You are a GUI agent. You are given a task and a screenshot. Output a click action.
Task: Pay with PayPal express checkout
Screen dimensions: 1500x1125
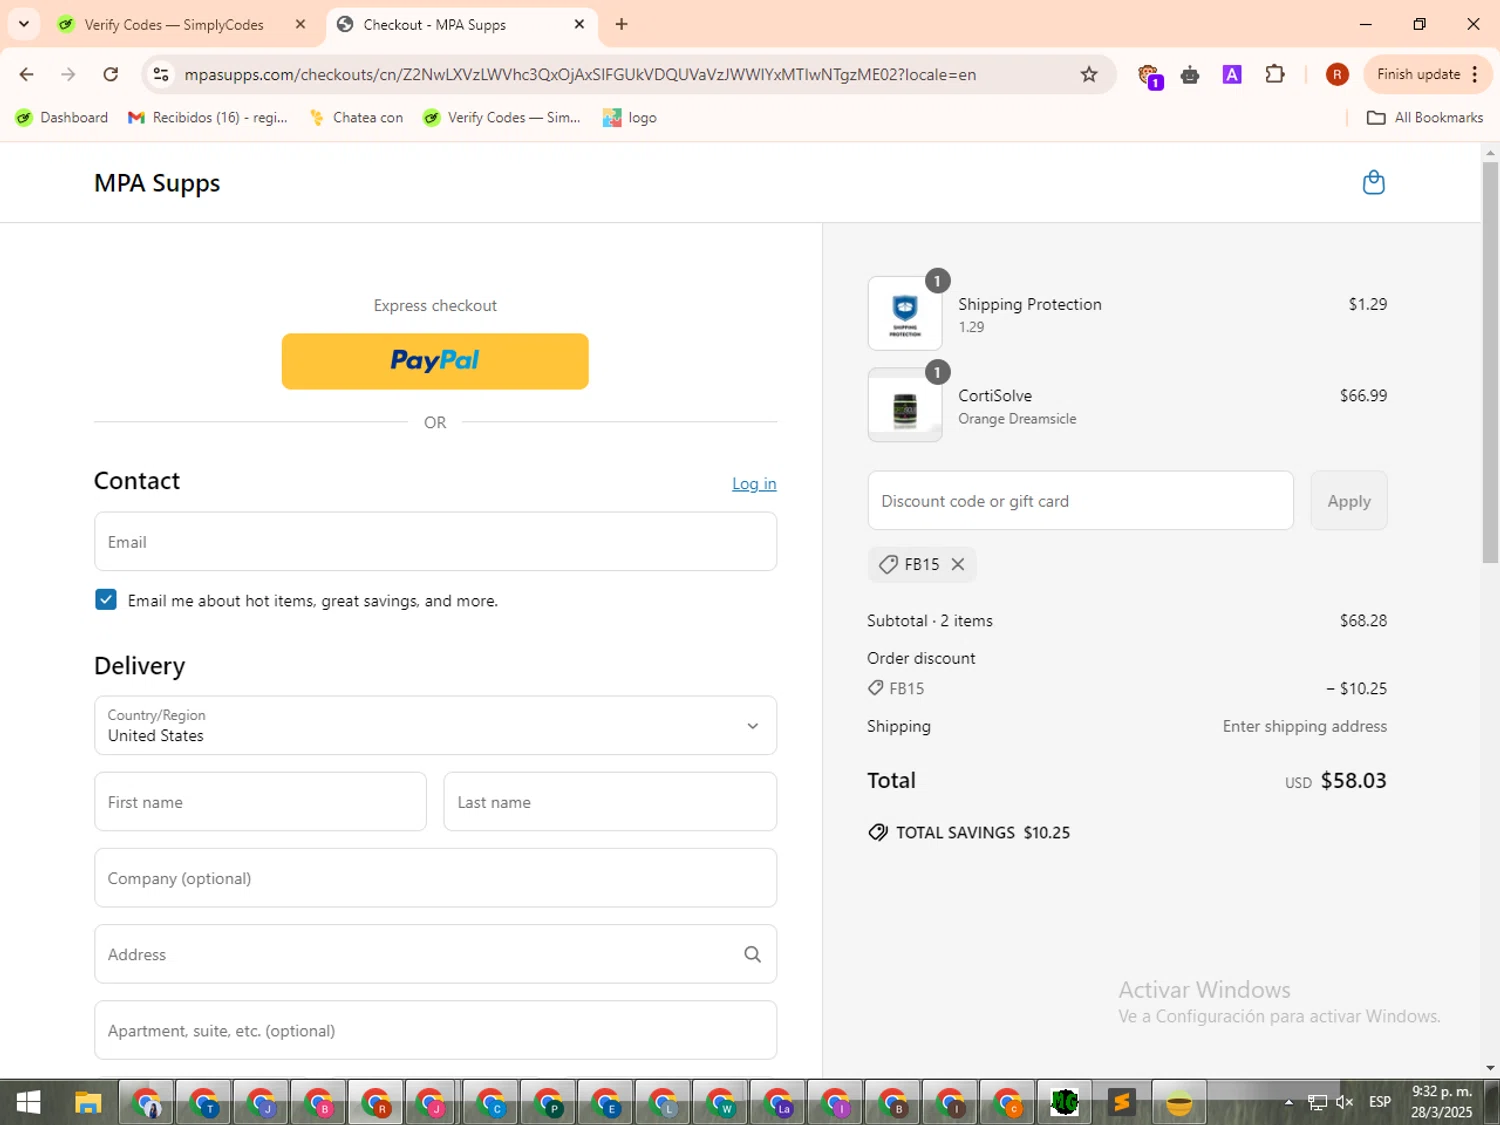[435, 361]
